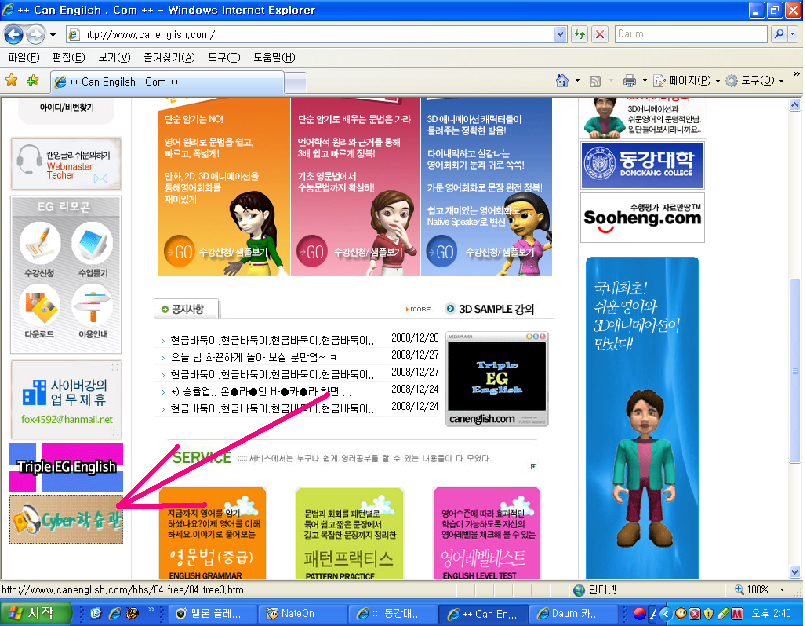Open the search provider options dropdown
Viewport: 805px width, 626px height.
793,34
